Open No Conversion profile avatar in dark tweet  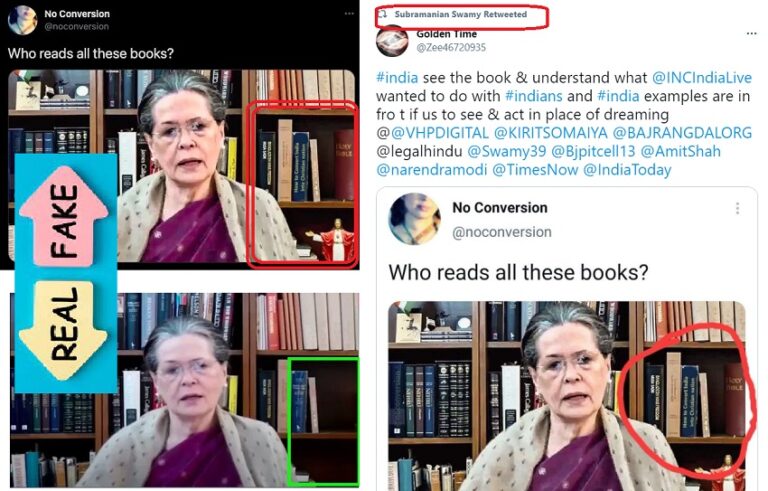(23, 20)
